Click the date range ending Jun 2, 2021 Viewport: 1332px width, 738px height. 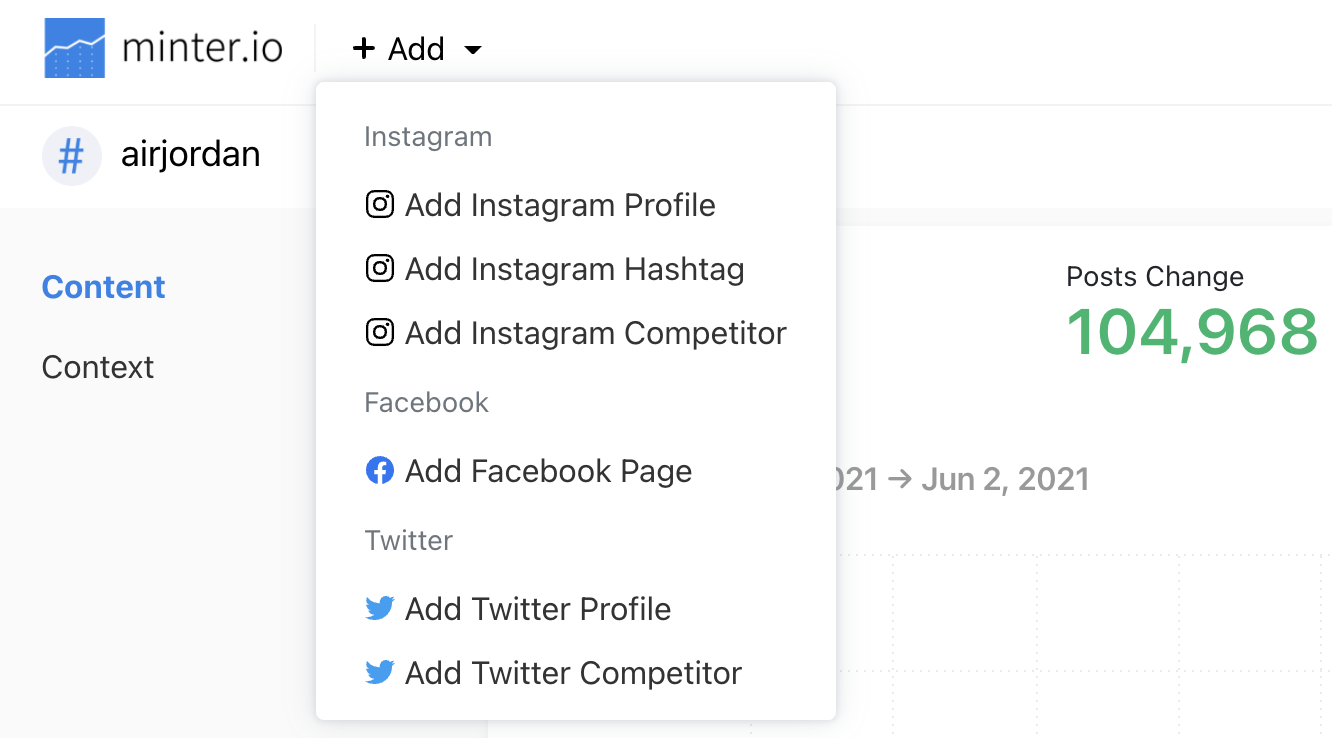point(1004,479)
